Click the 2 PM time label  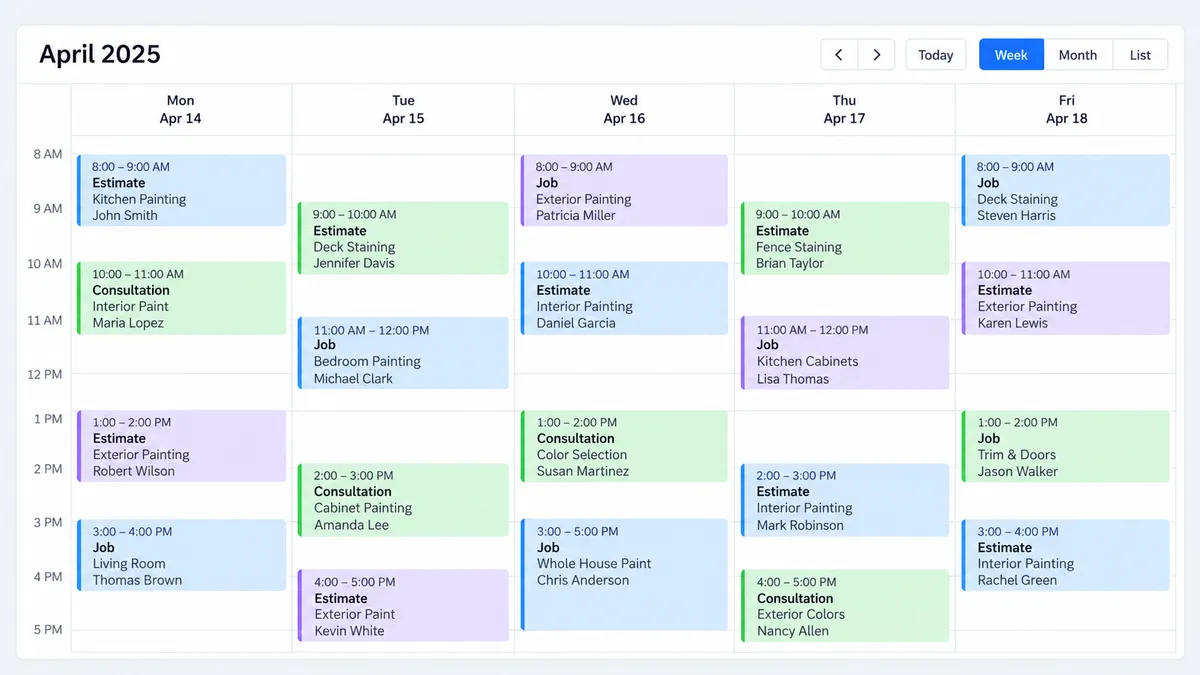point(48,468)
